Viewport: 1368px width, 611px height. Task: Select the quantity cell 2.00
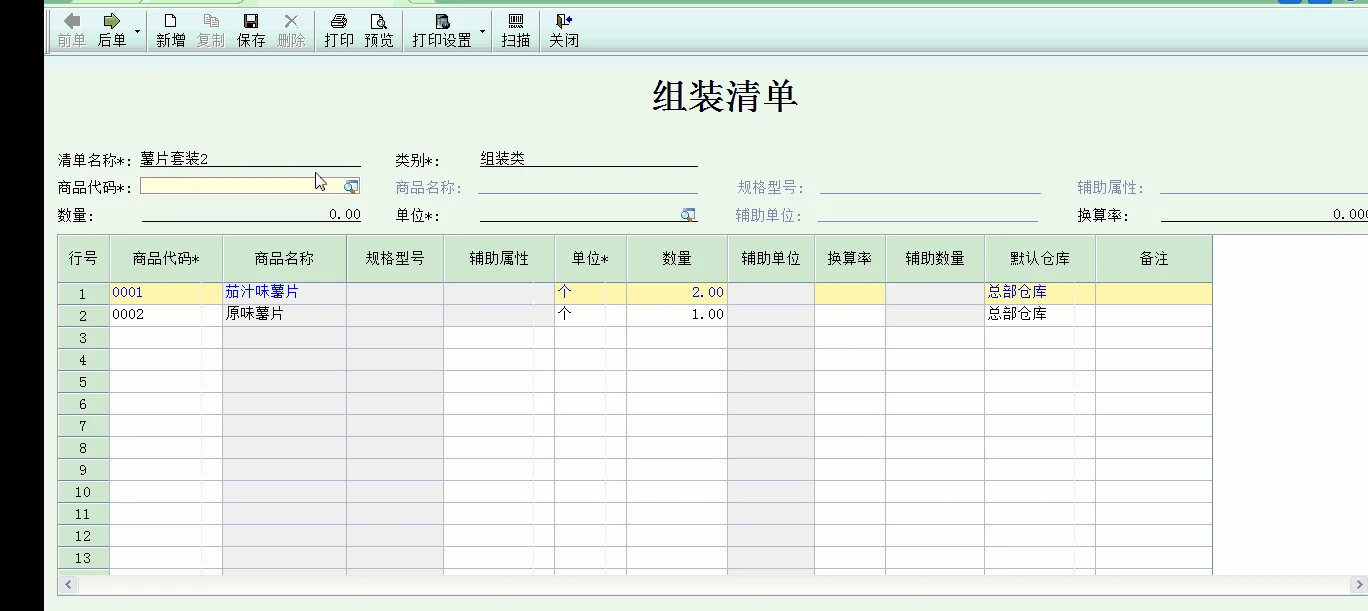pyautogui.click(x=677, y=293)
